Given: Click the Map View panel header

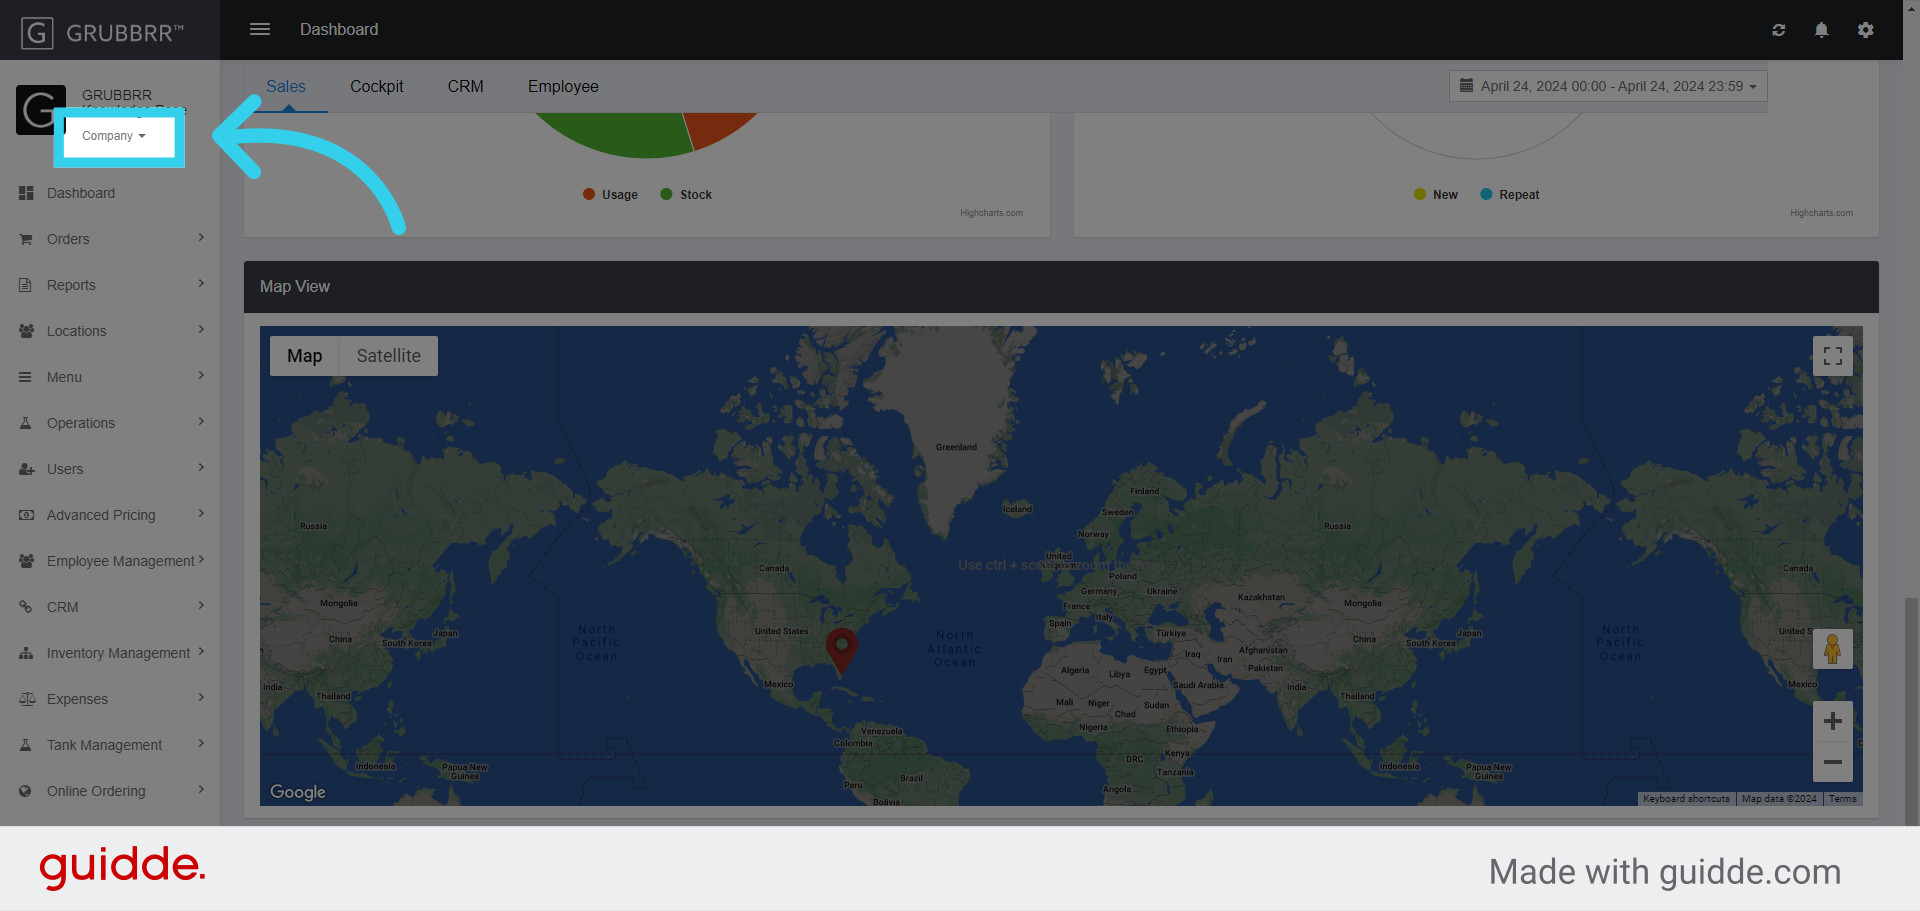Looking at the screenshot, I should point(1061,287).
